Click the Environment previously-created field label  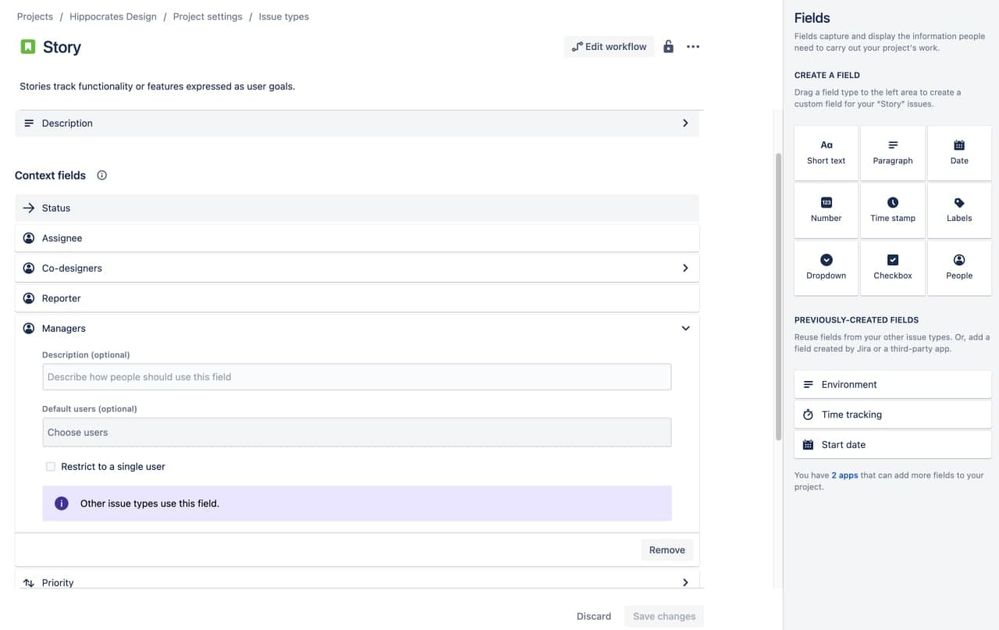coord(849,384)
